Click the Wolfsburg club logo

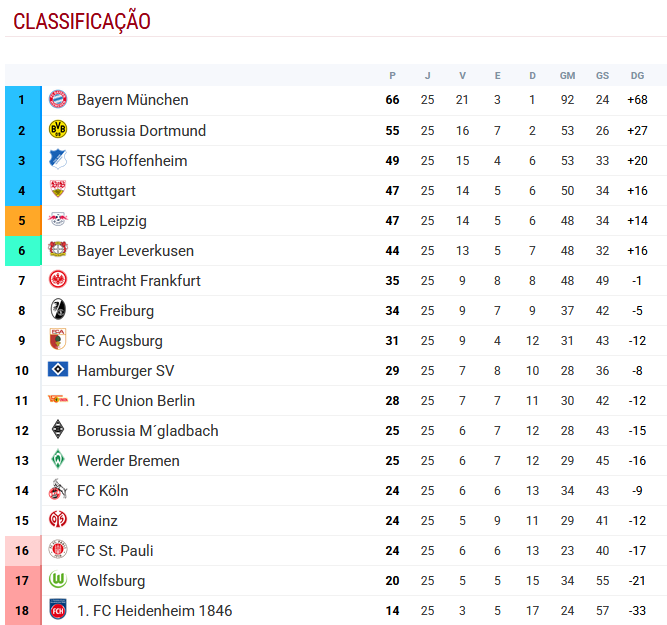click(x=58, y=580)
